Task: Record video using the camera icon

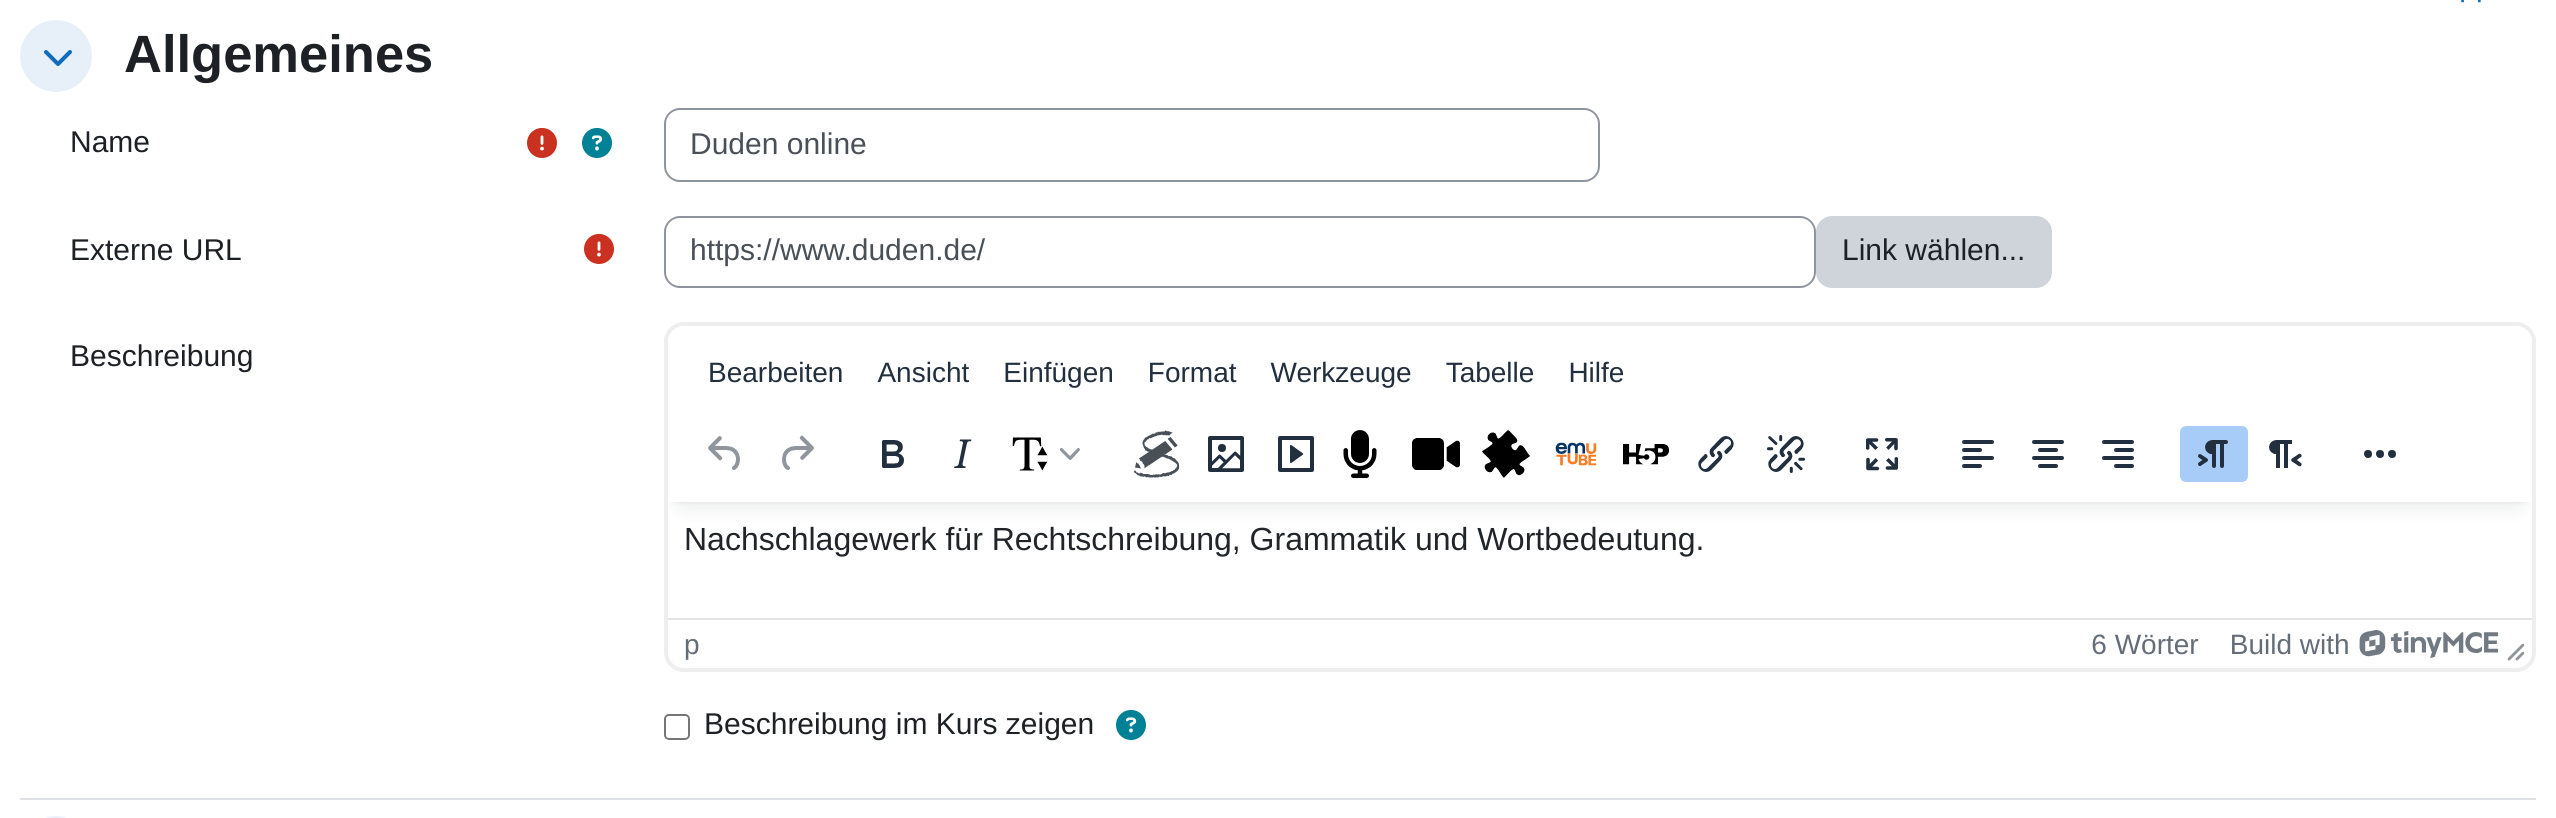Action: click(1436, 454)
